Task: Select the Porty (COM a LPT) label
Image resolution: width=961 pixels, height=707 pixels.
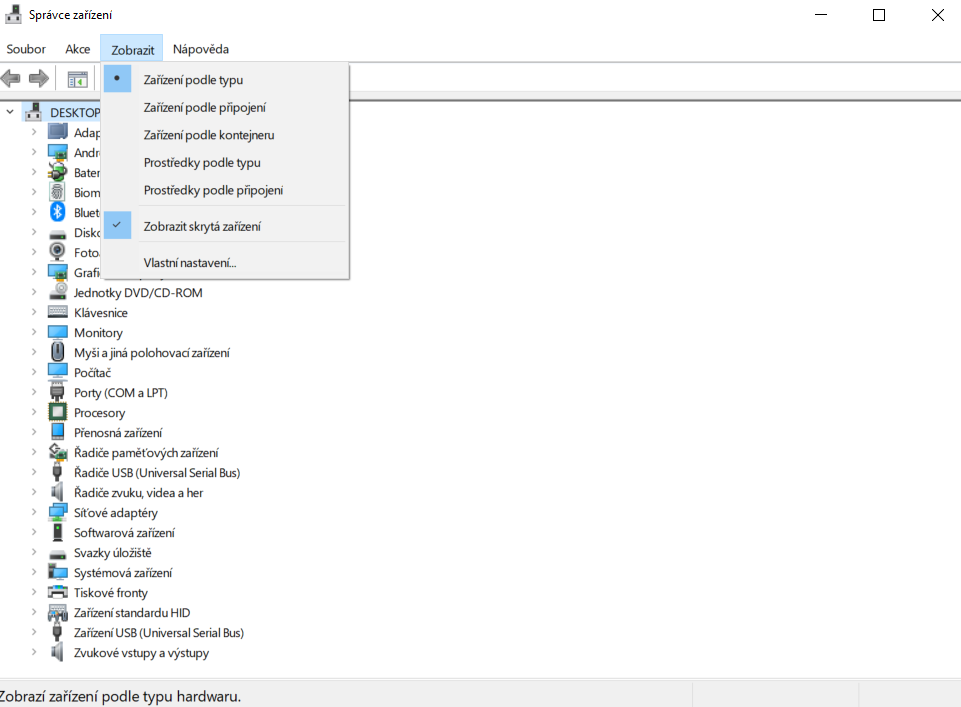Action: [x=121, y=393]
